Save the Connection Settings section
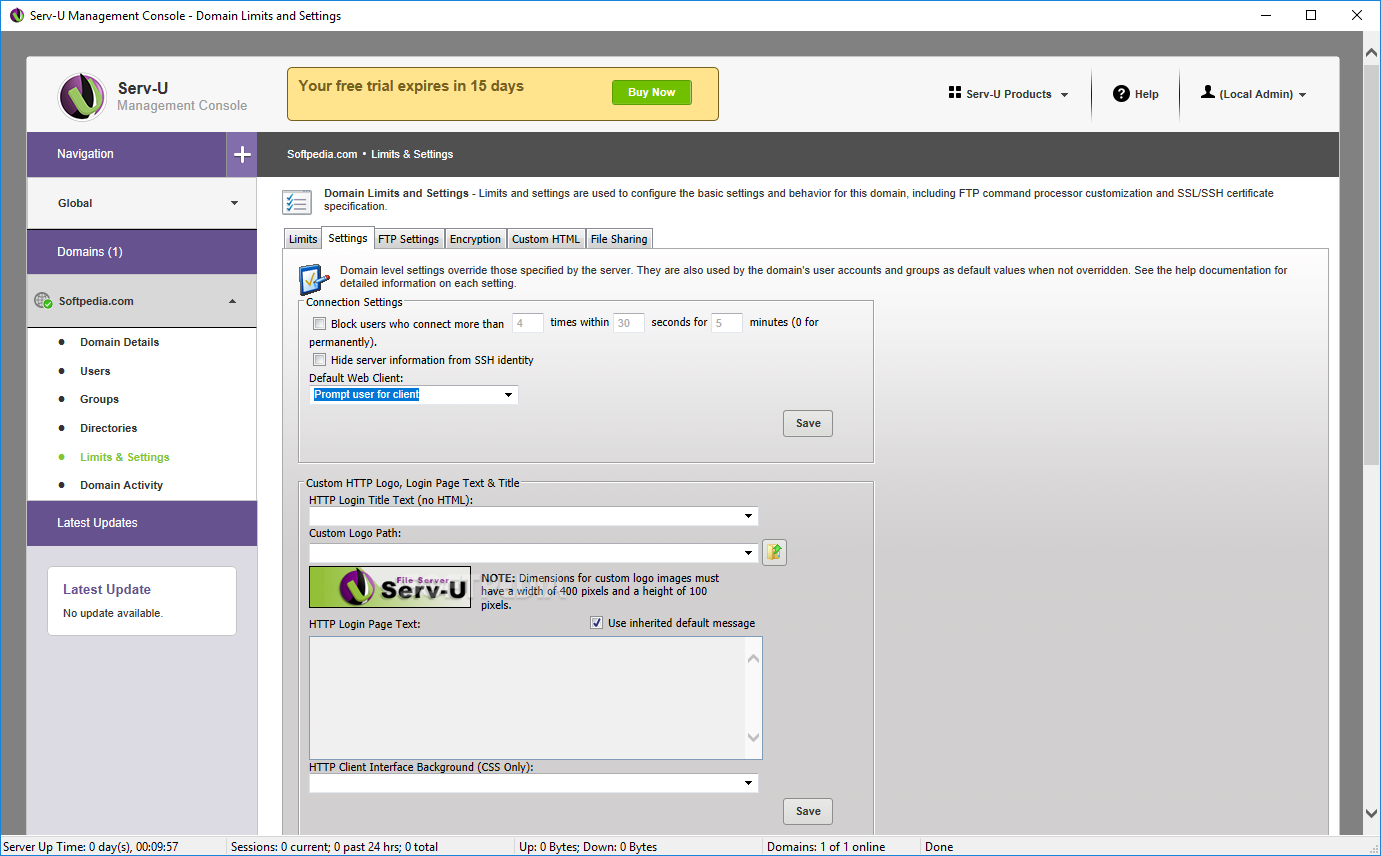 (x=808, y=423)
